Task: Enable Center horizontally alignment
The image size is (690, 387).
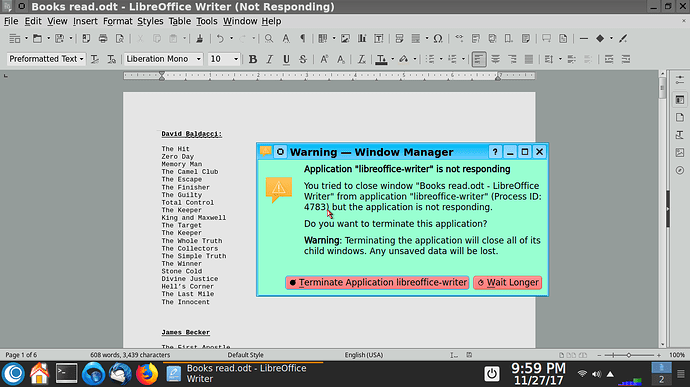Action: (x=495, y=59)
